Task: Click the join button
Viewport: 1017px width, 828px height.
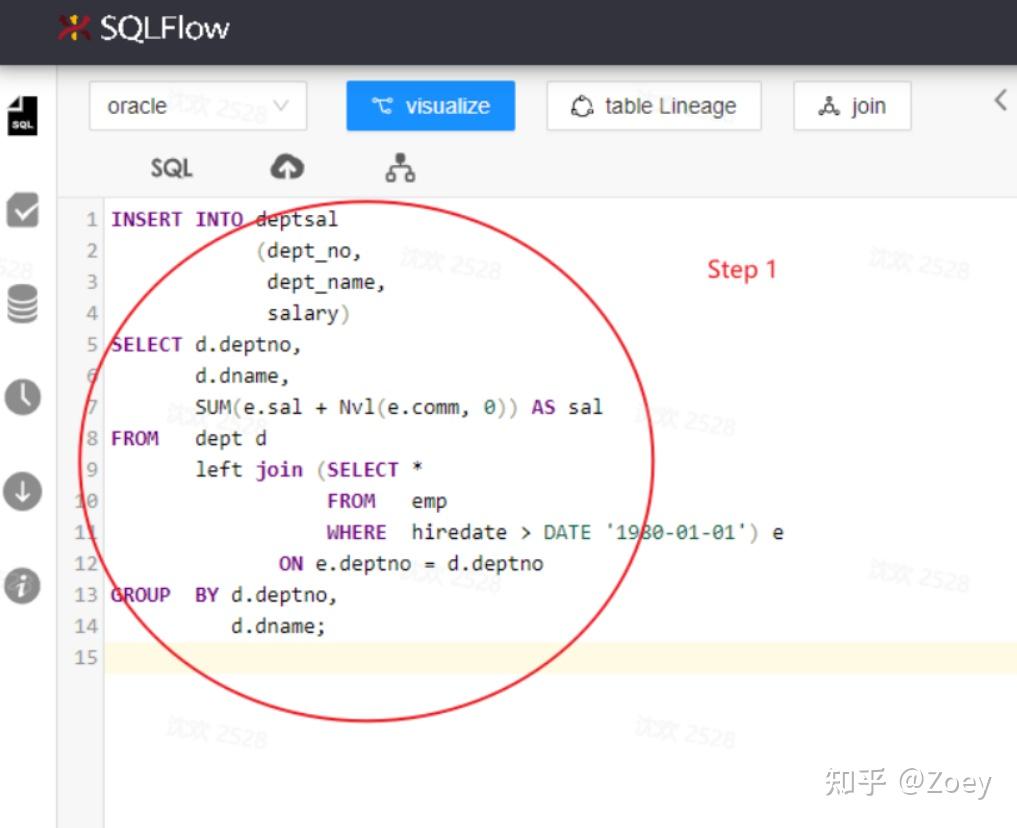Action: click(x=852, y=105)
